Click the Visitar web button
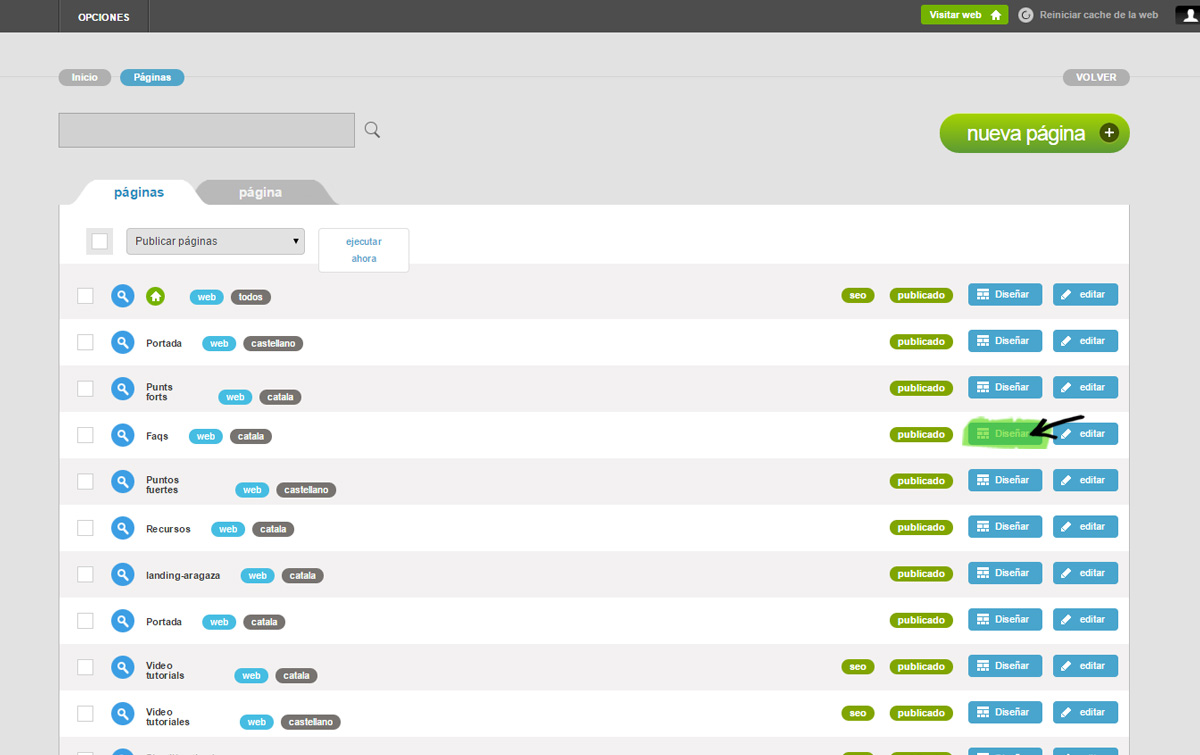 click(964, 15)
